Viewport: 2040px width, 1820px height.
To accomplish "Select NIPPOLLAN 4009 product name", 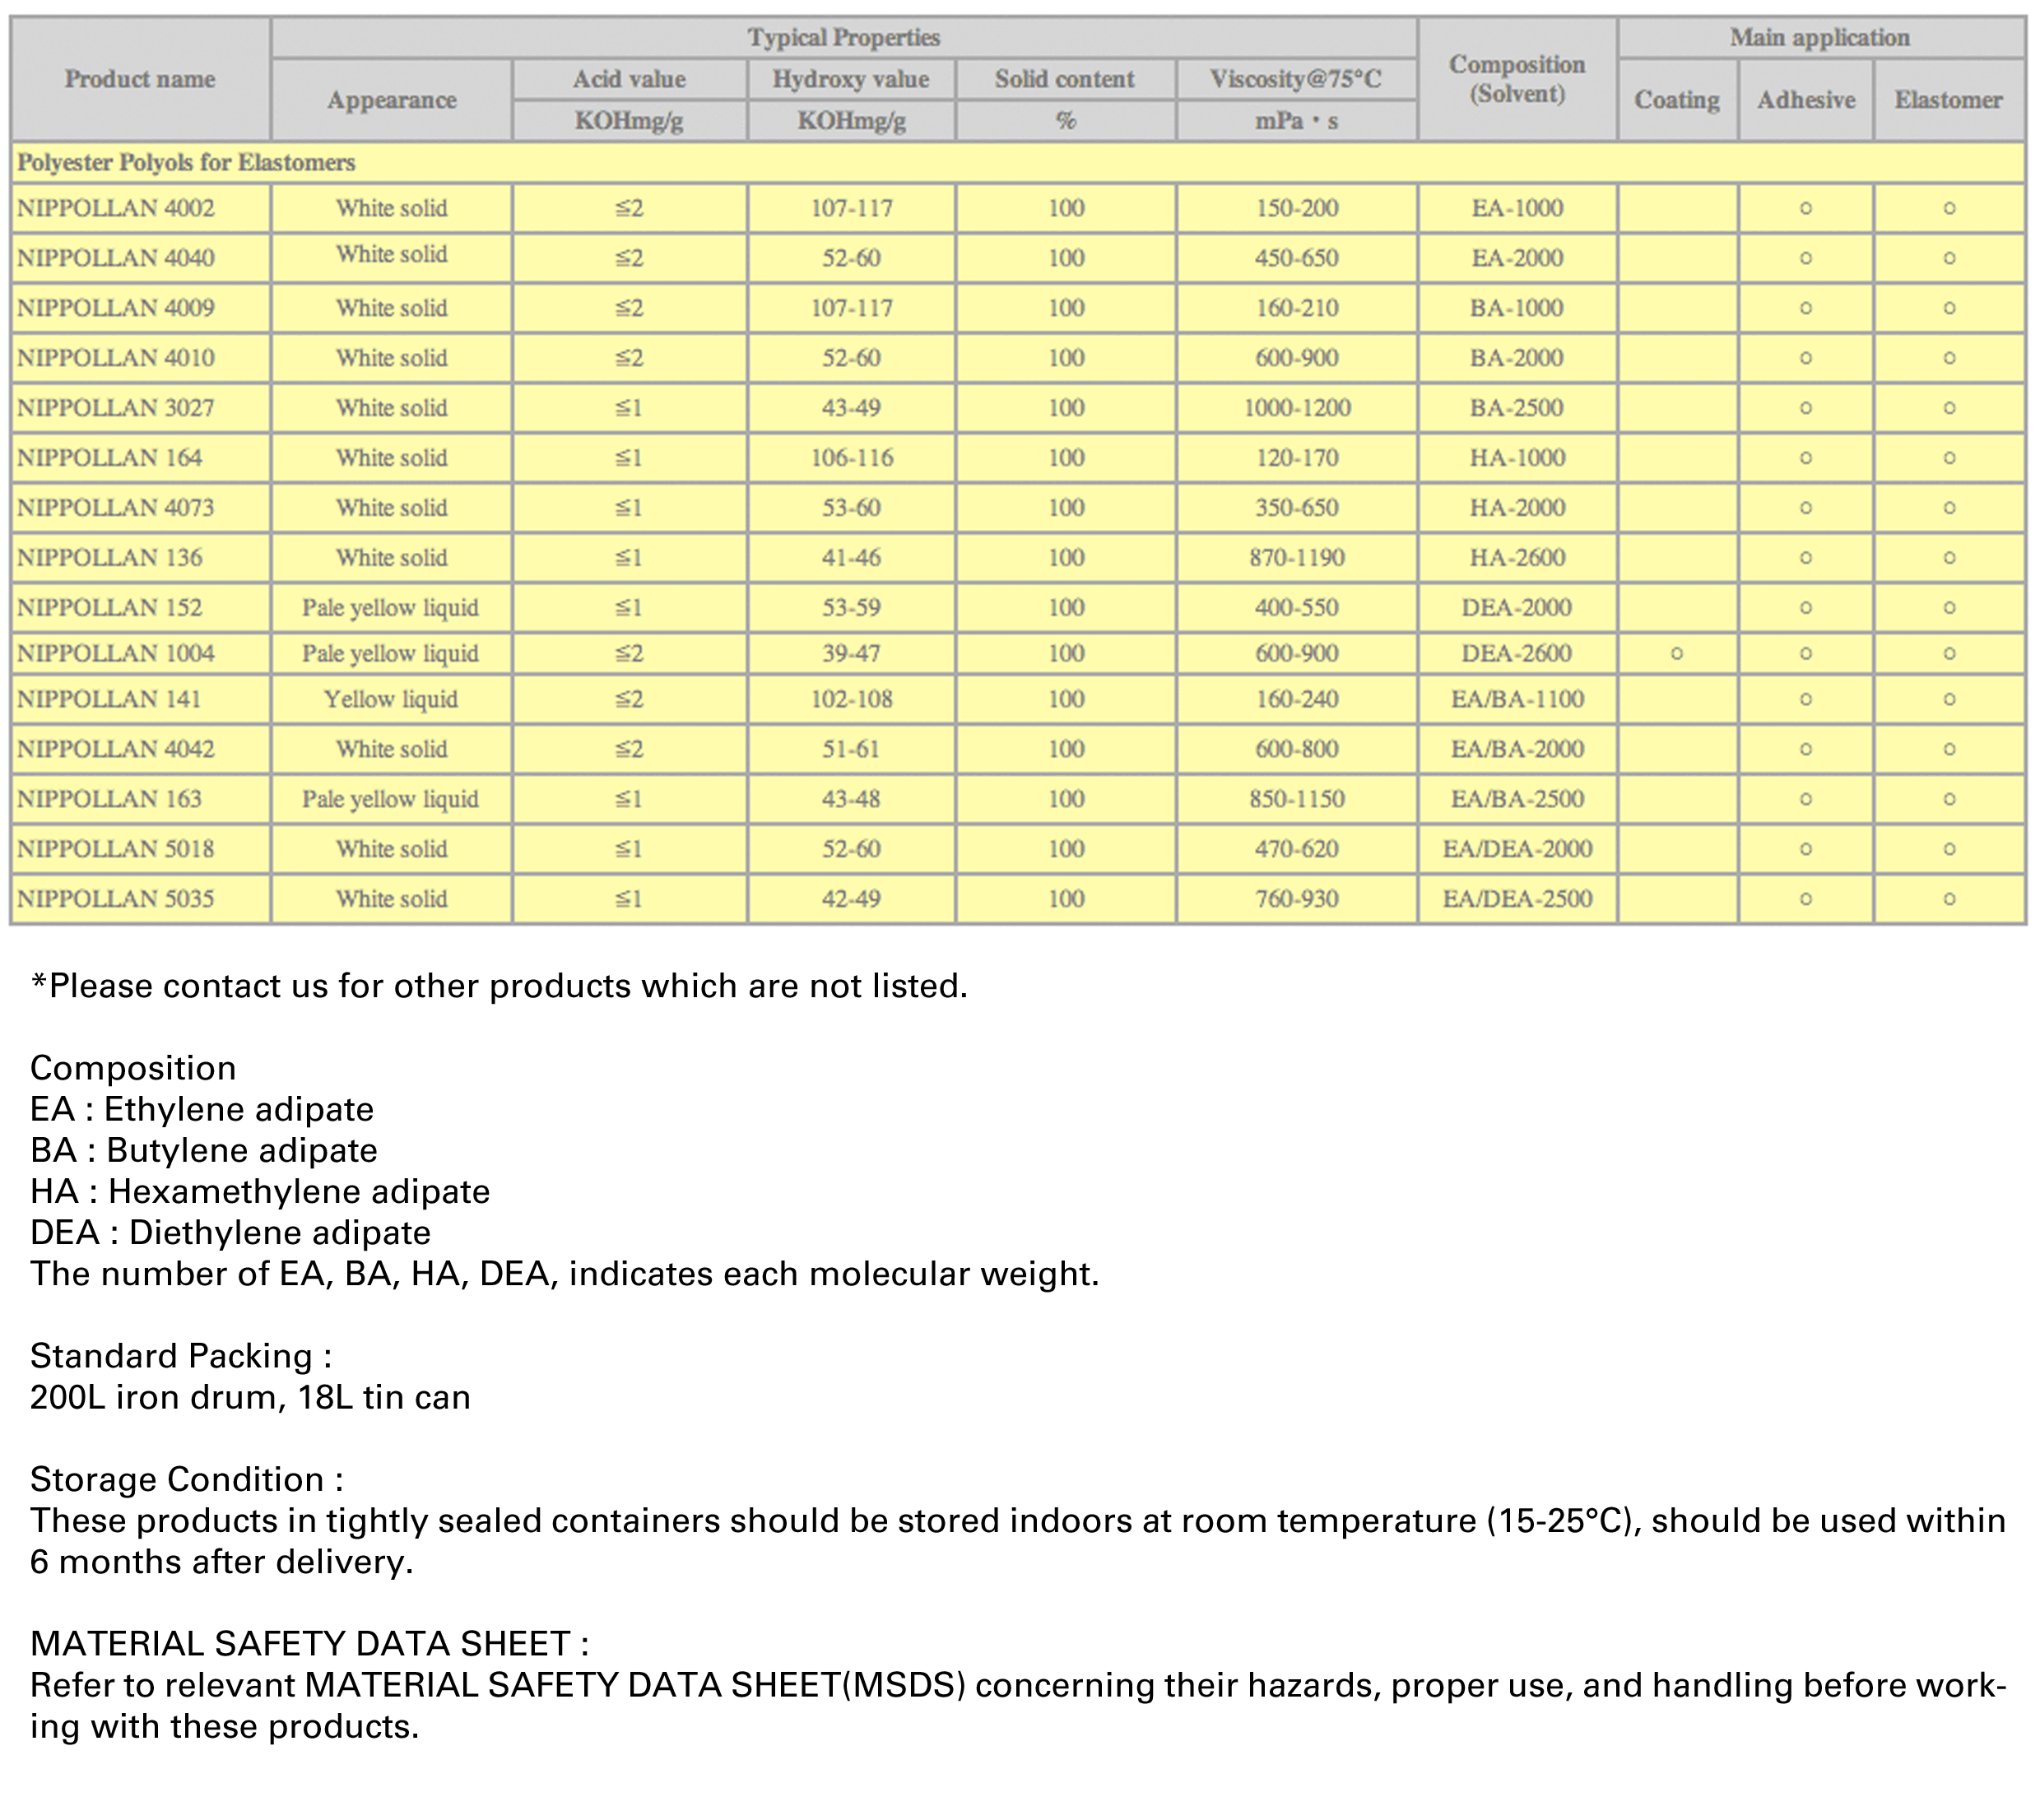I will (116, 308).
